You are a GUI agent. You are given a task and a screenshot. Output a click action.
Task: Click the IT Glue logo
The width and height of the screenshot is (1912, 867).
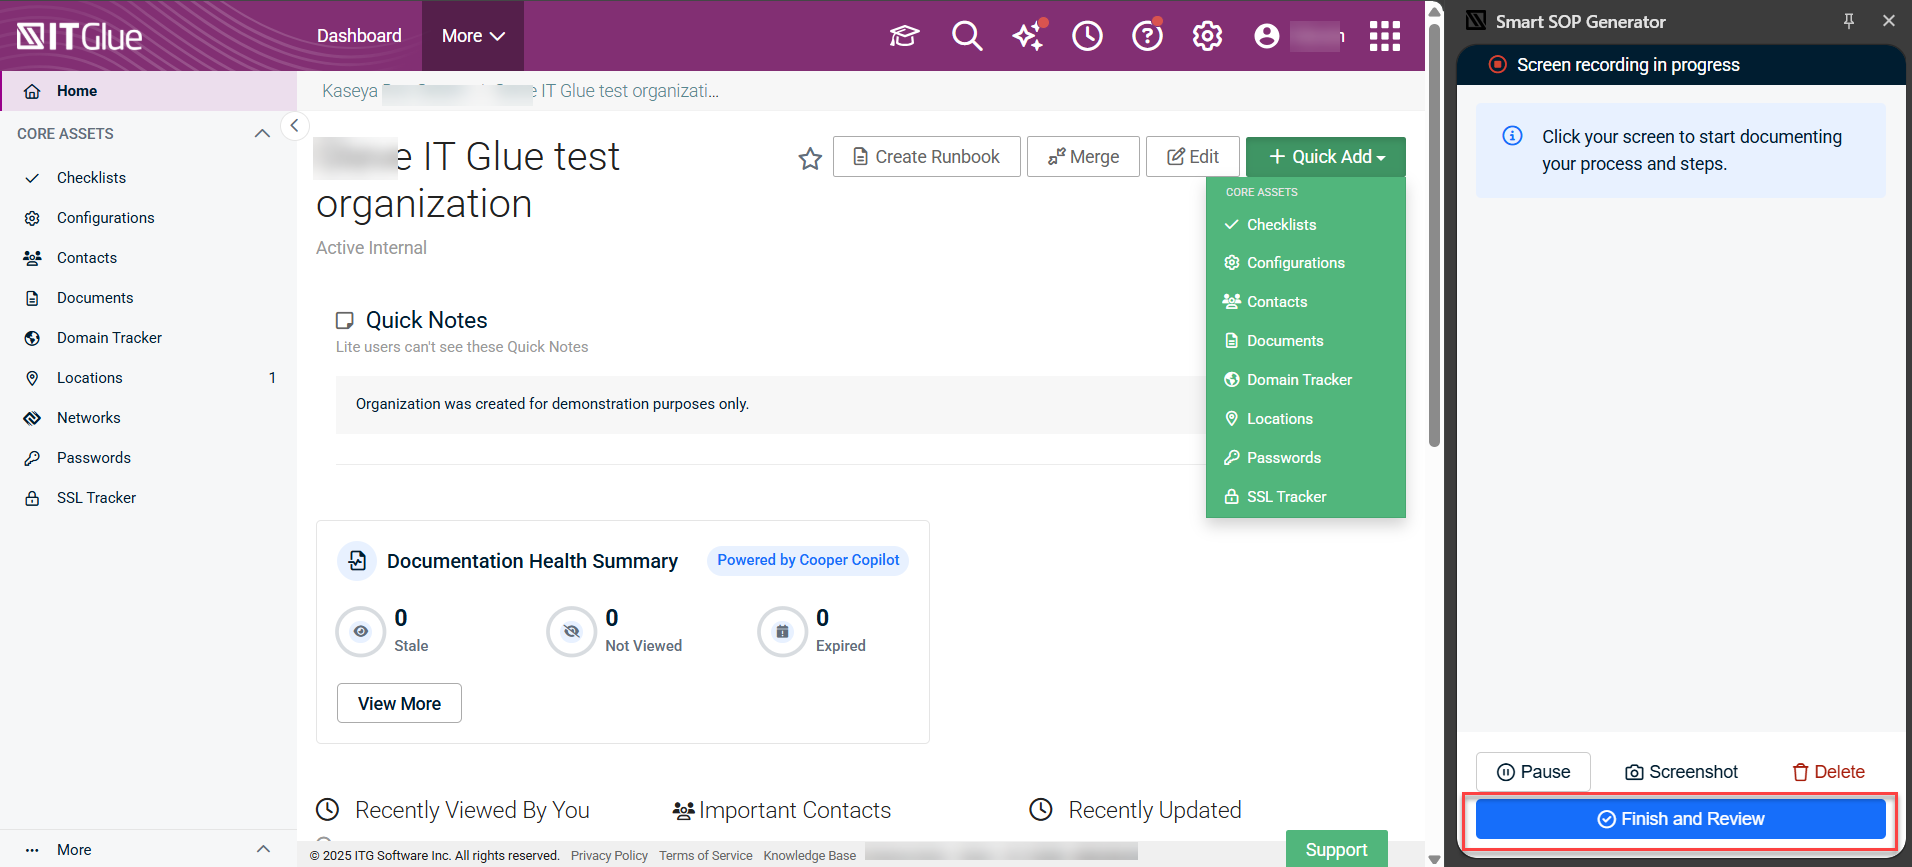pyautogui.click(x=80, y=36)
